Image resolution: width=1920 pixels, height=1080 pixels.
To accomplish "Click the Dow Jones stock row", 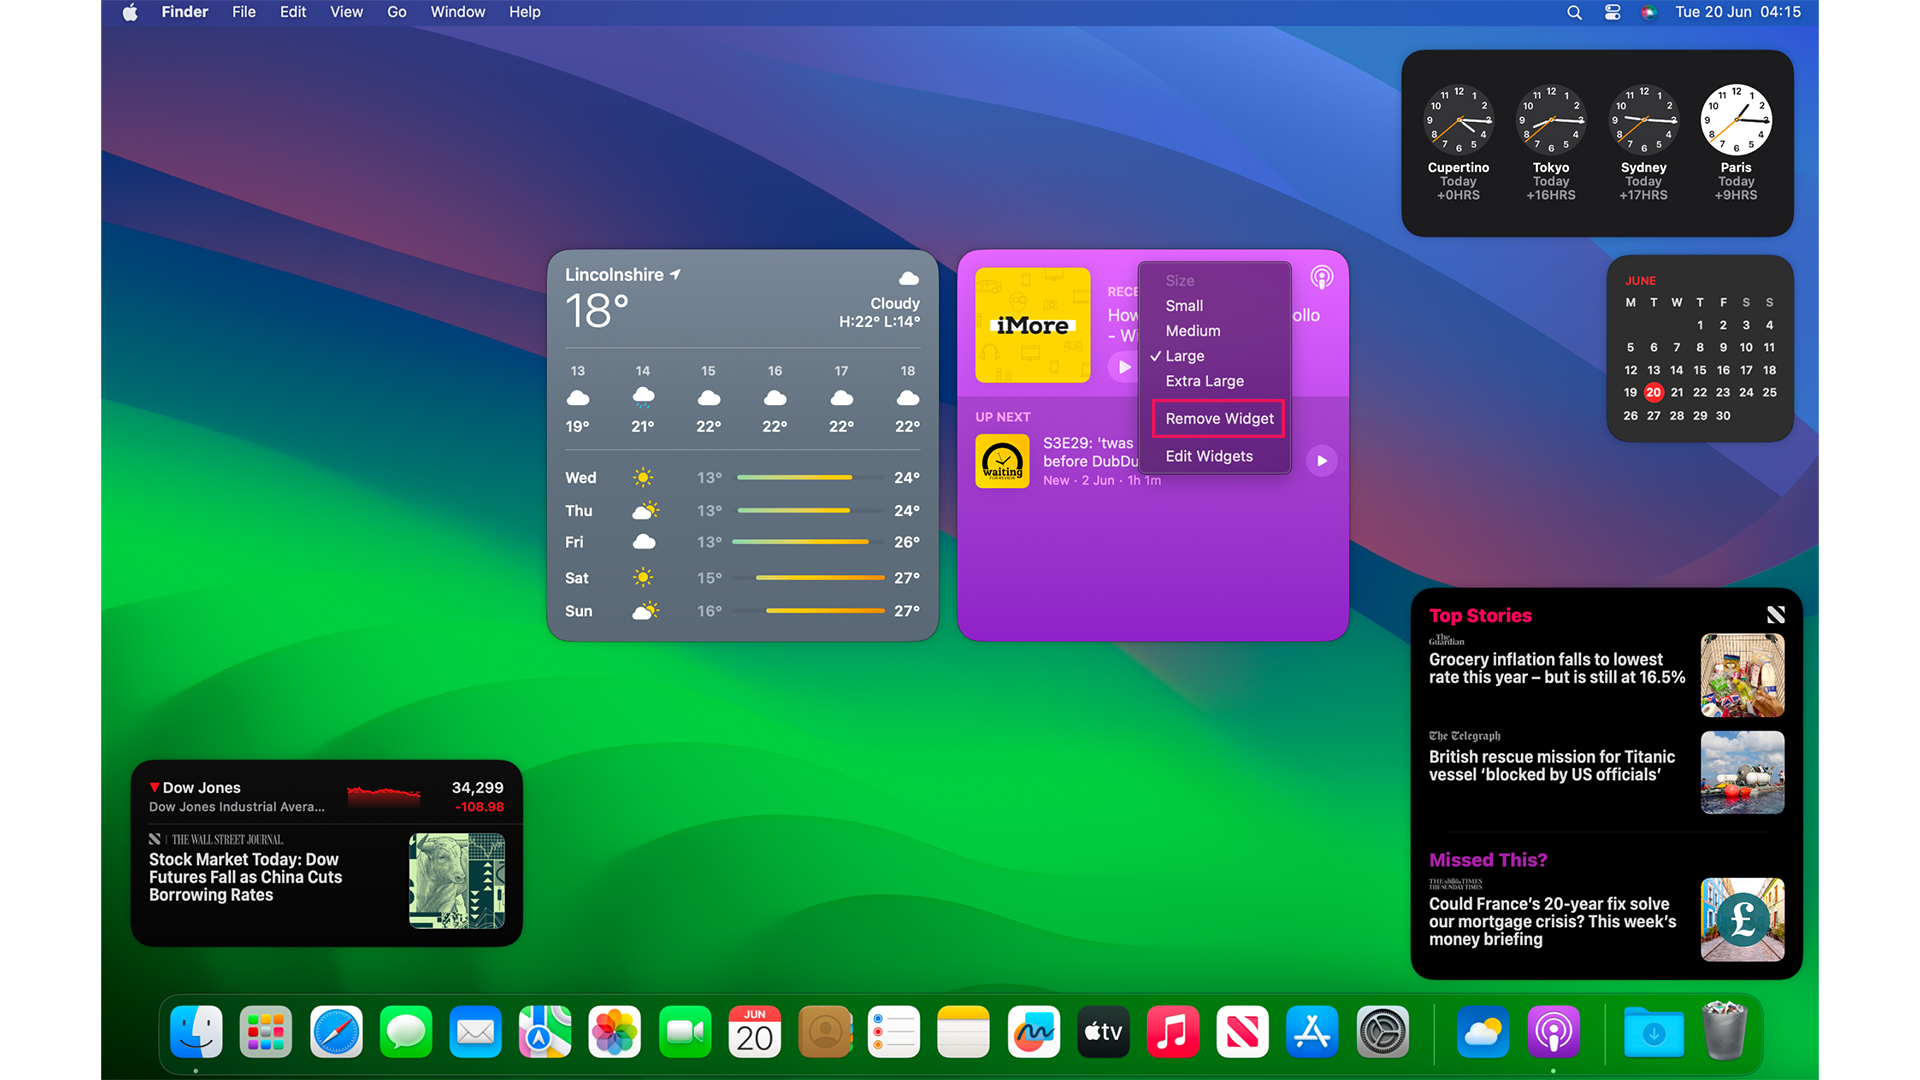I will [327, 796].
